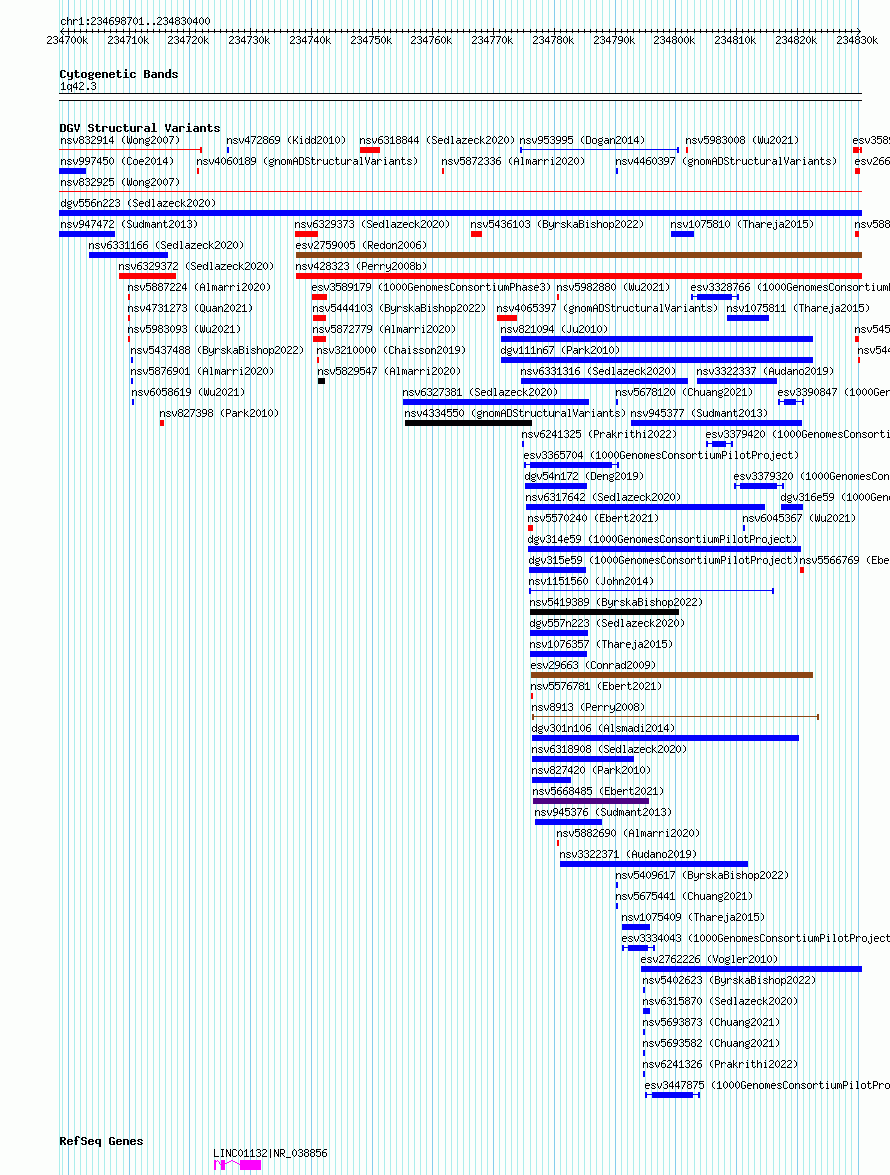The width and height of the screenshot is (890, 1175).
Task: Click nsv5876901 (Almarri2020) label
Action: click(202, 371)
